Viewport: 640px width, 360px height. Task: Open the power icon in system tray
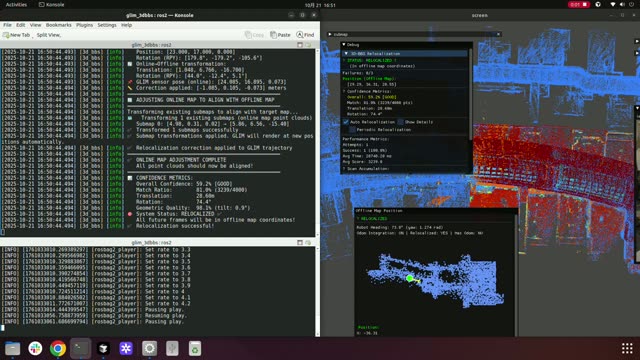tap(631, 5)
